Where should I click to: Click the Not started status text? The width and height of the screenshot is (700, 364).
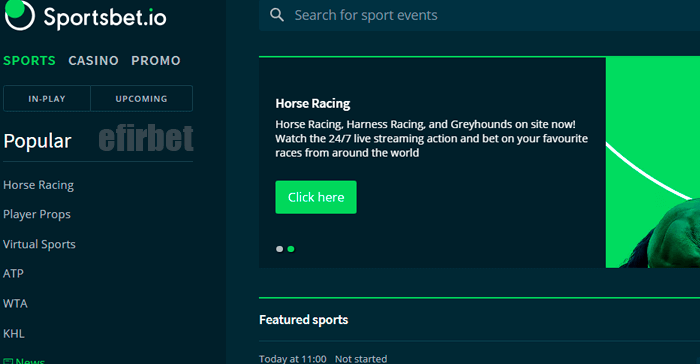(361, 359)
